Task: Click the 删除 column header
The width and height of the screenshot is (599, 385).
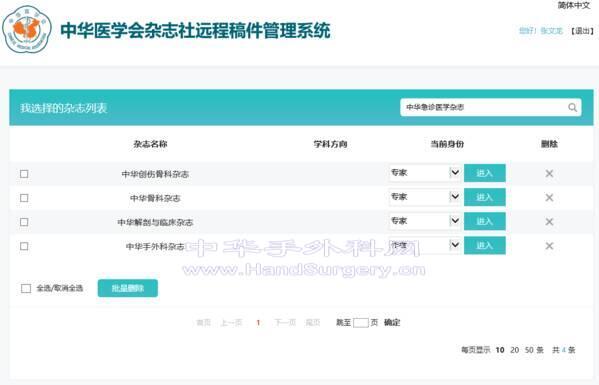Action: coord(549,144)
